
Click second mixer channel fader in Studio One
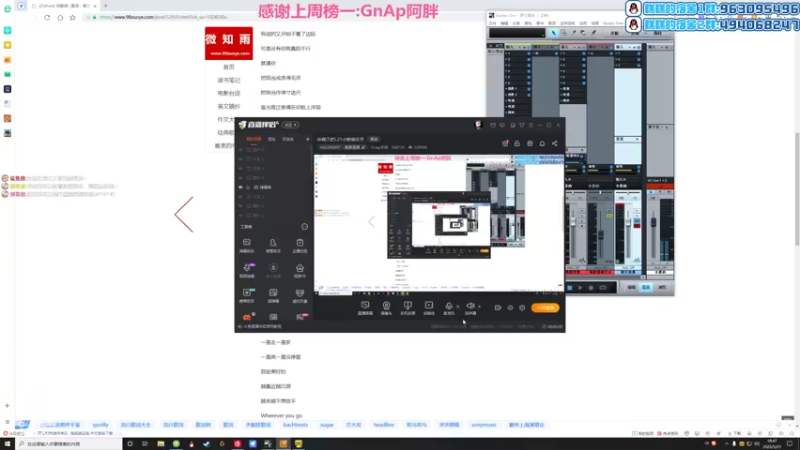click(x=601, y=235)
